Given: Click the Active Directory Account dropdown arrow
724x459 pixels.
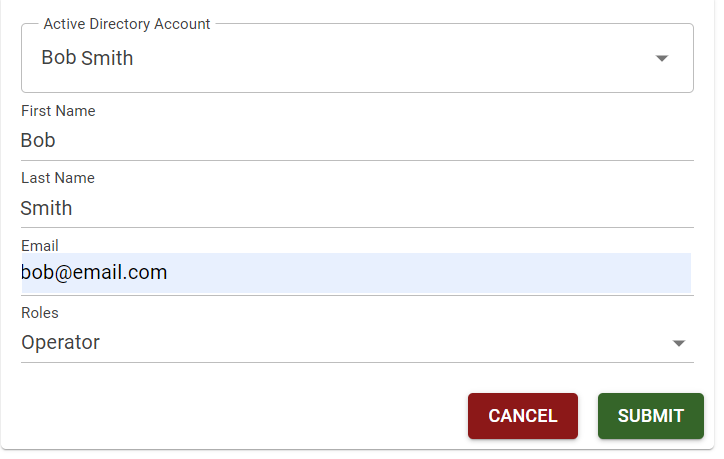Looking at the screenshot, I should coord(661,59).
